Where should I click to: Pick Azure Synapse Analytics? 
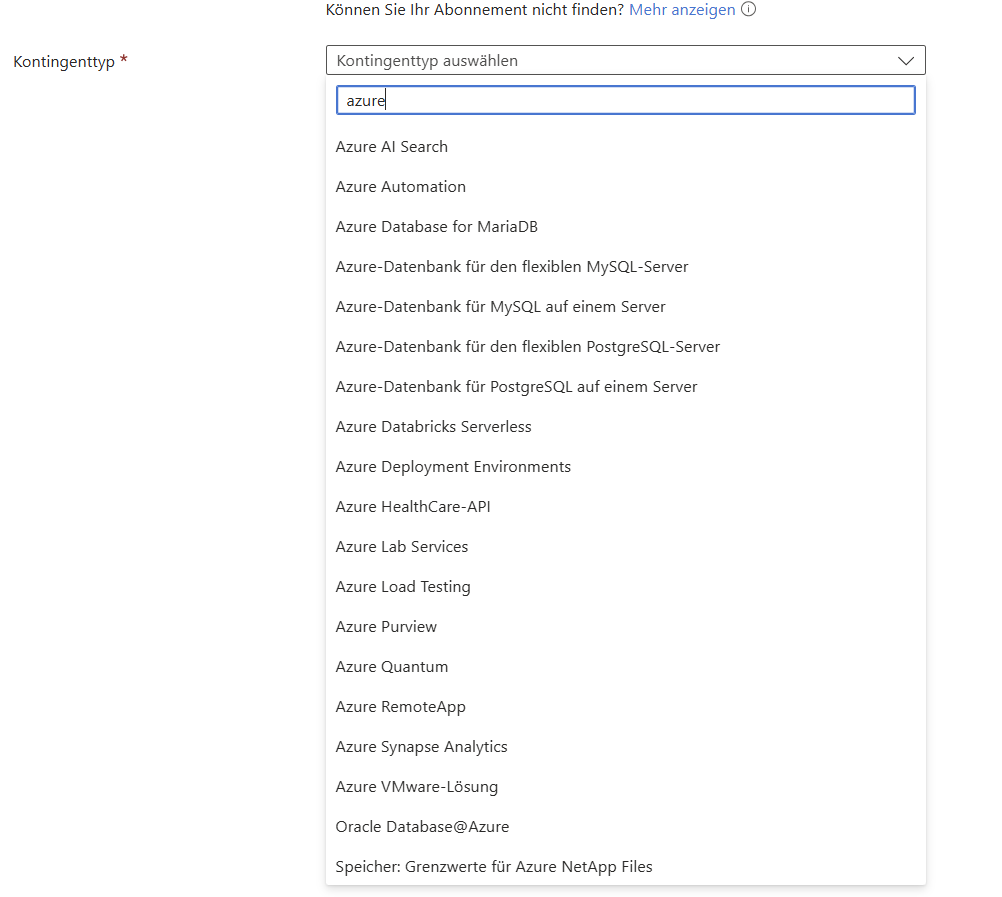click(x=626, y=747)
